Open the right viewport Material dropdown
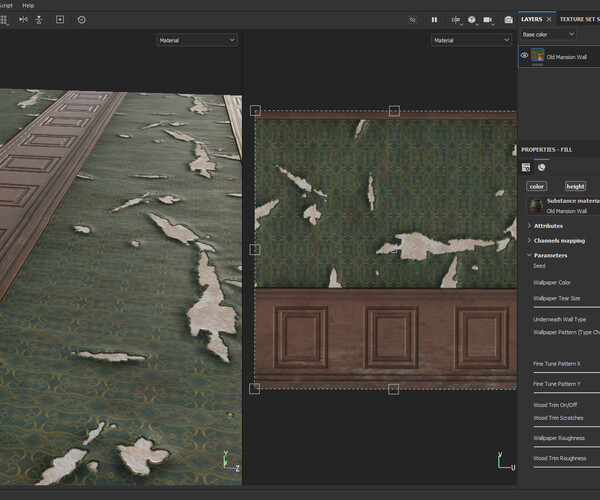The width and height of the screenshot is (600, 500). (x=471, y=40)
